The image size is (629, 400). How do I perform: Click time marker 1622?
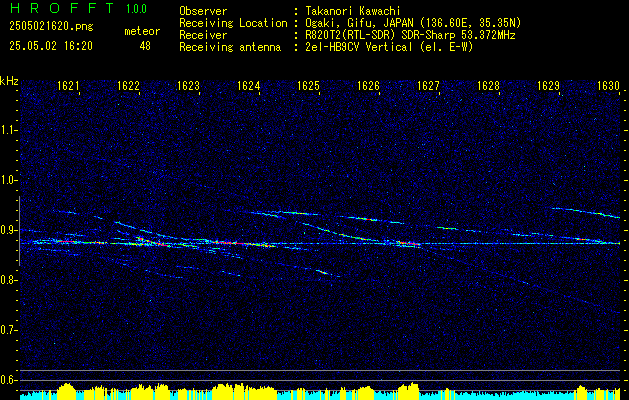(x=128, y=85)
